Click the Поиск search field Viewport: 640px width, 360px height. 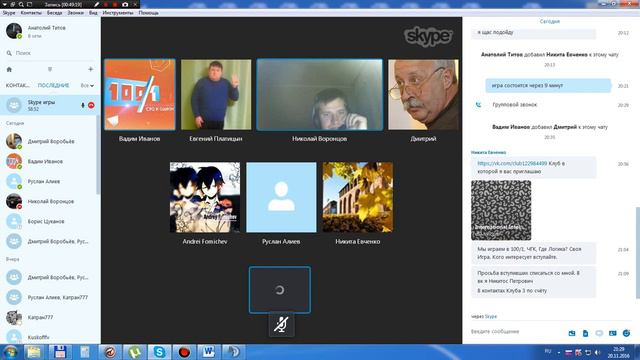point(50,53)
